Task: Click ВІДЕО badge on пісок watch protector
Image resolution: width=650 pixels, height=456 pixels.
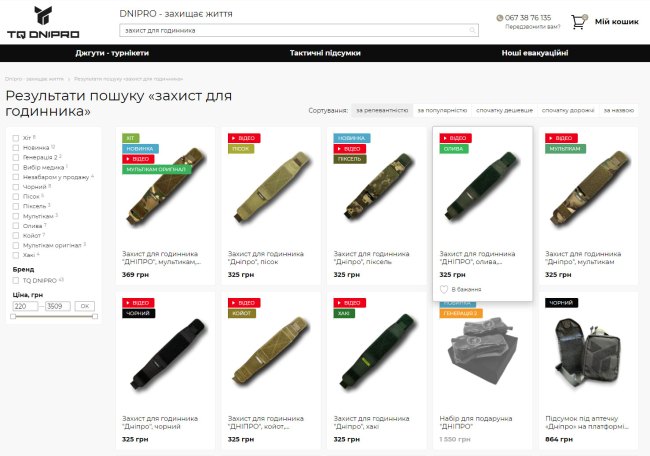Action: click(244, 138)
